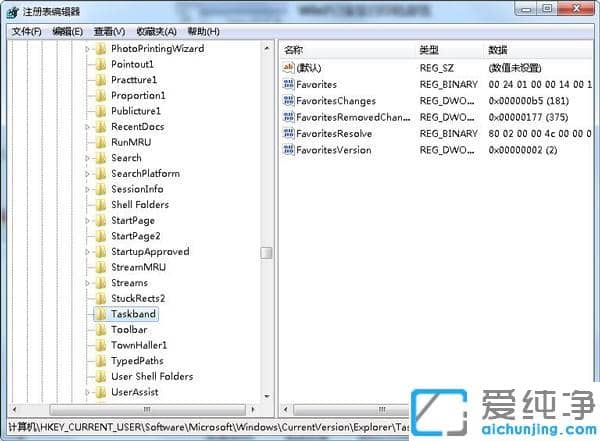
Task: Click the 0x00000177 (375) data cell
Action: (528, 117)
